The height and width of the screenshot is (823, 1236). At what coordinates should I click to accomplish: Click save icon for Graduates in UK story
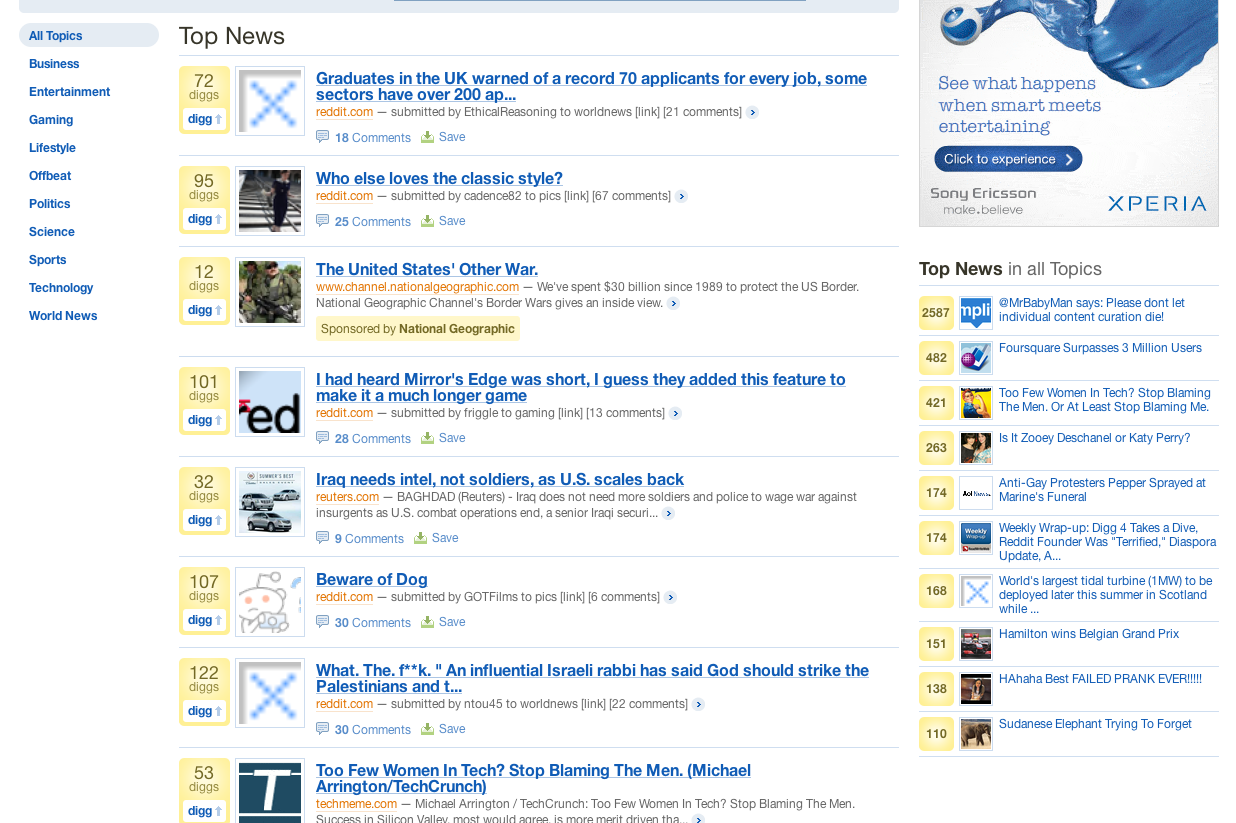(x=427, y=137)
